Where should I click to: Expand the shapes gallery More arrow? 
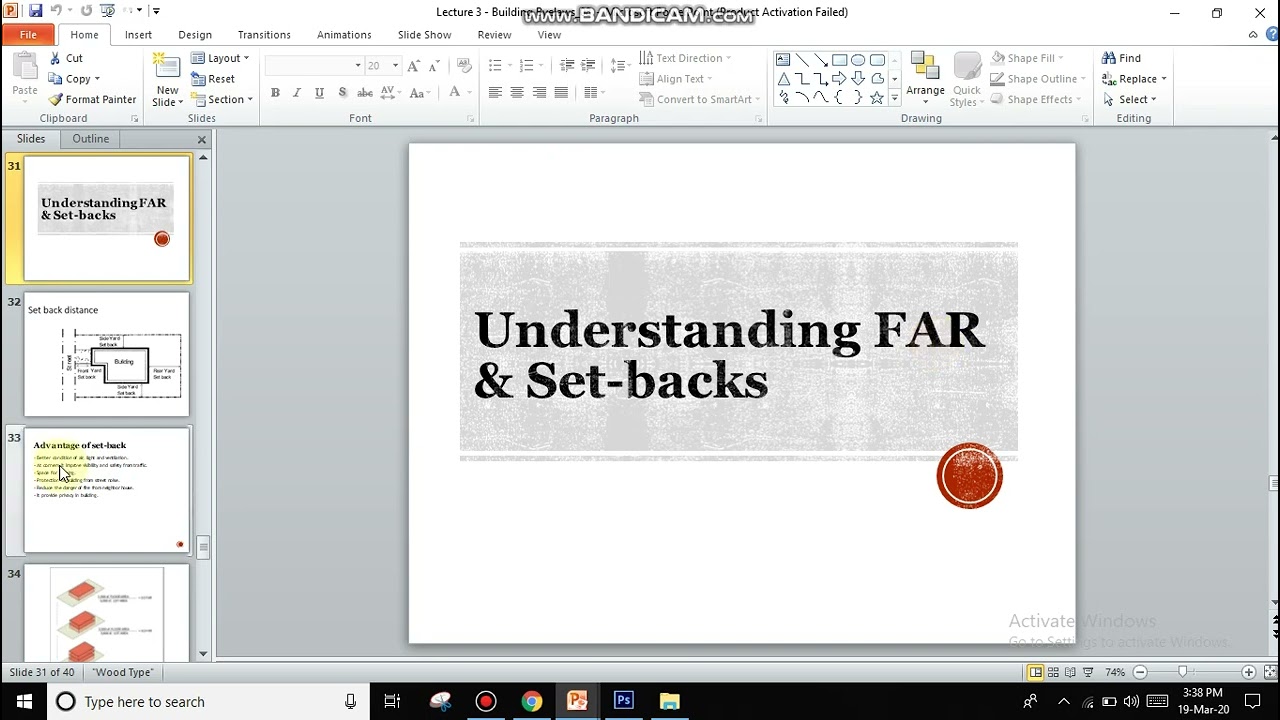point(893,97)
